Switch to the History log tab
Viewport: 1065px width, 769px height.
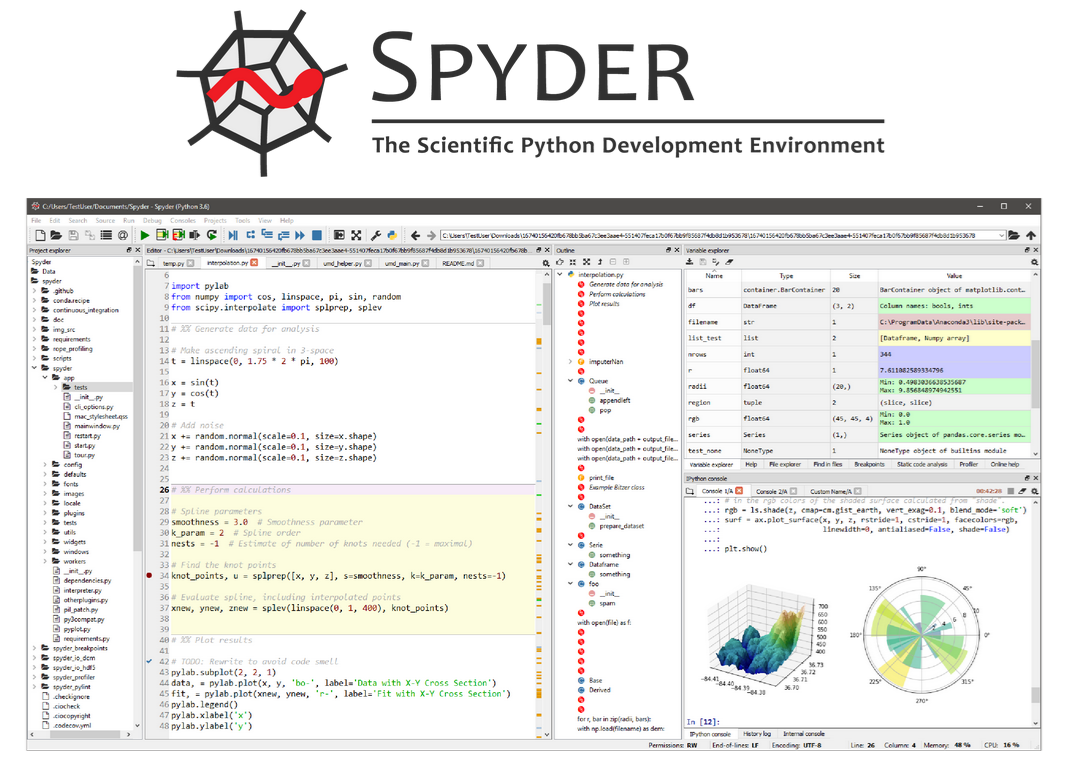[757, 734]
